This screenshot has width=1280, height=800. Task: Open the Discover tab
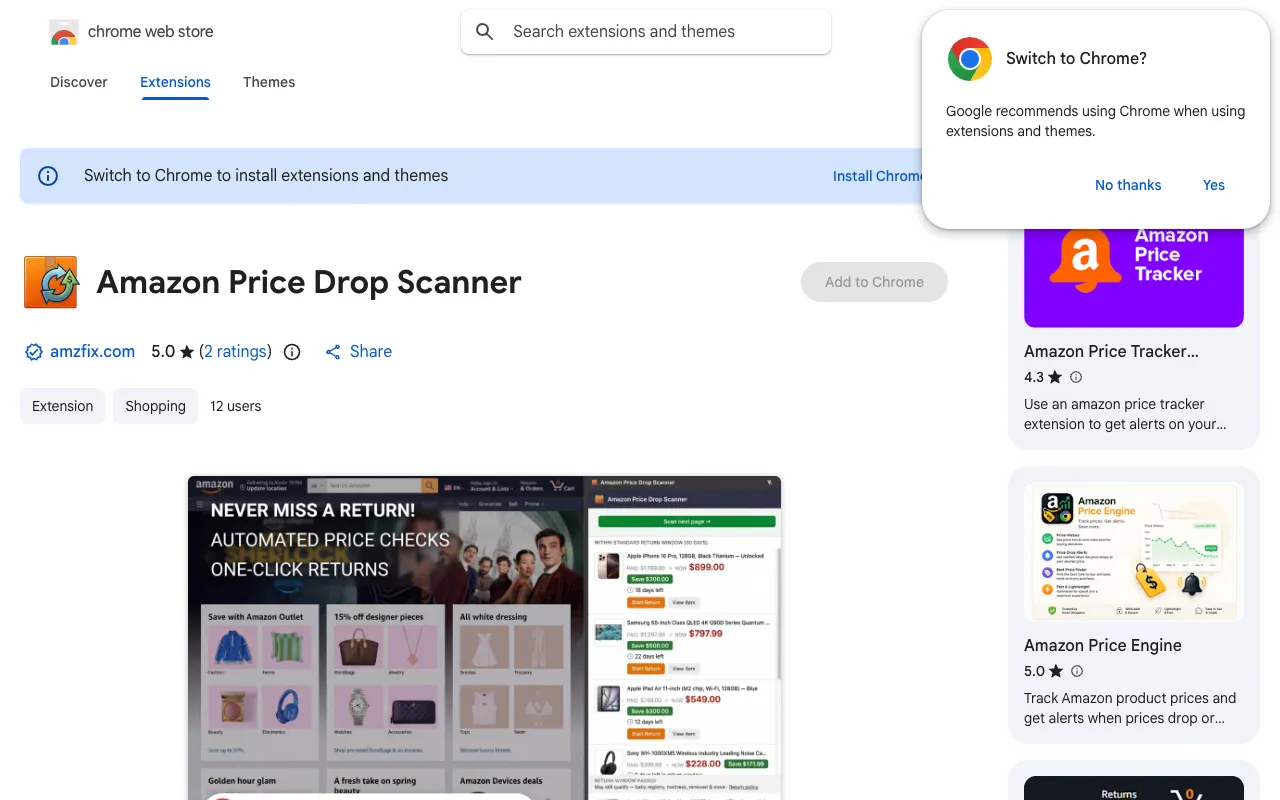coord(79,82)
